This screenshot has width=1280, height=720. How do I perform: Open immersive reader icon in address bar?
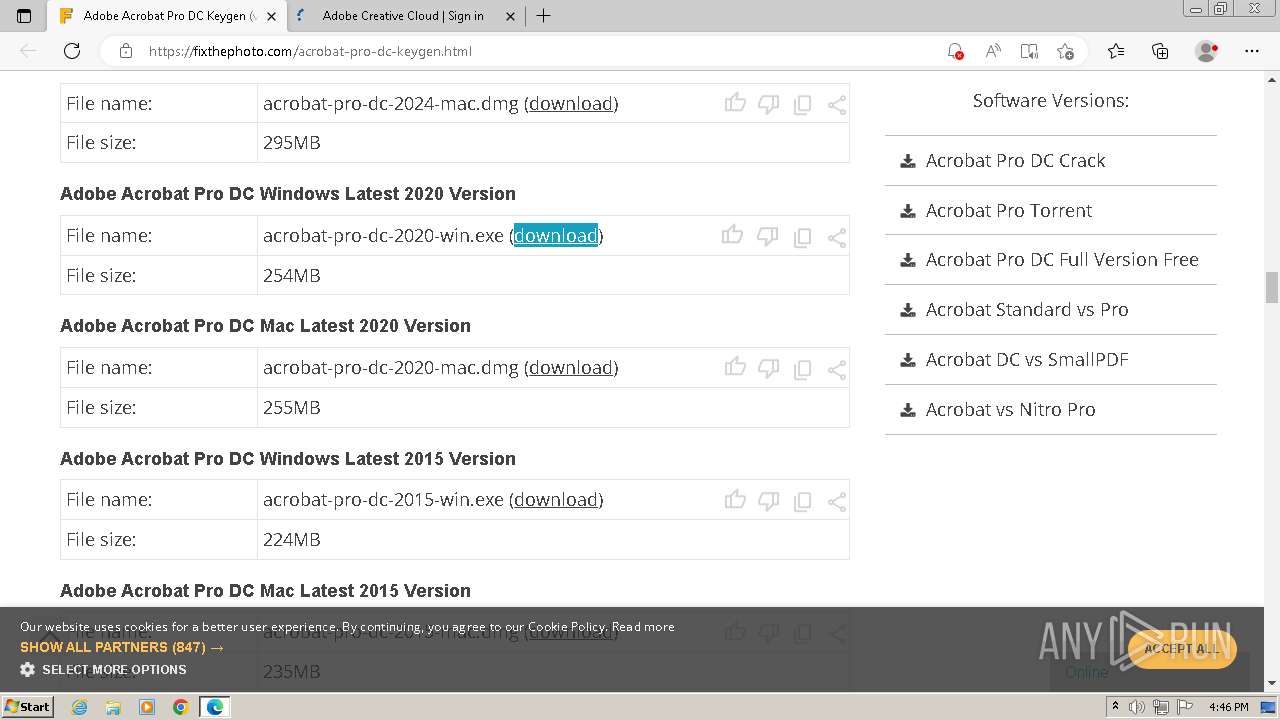click(x=1029, y=51)
